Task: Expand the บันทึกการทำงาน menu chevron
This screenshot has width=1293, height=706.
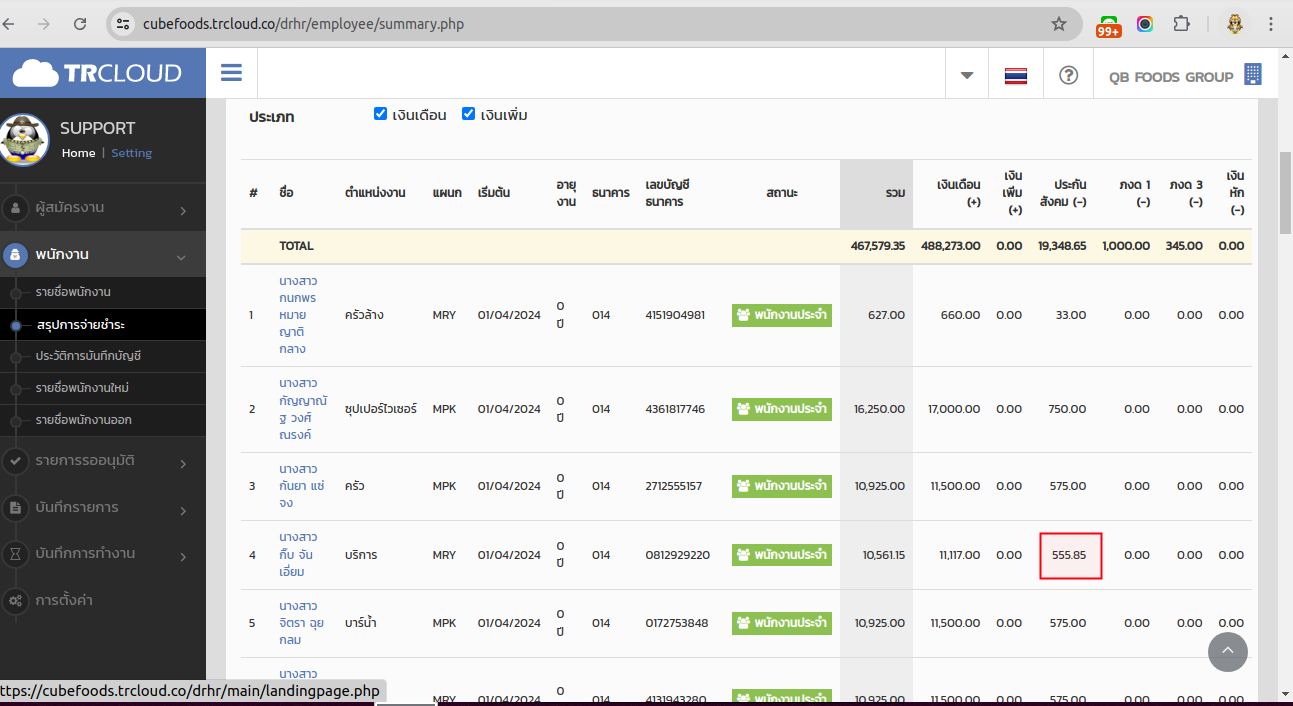Action: pyautogui.click(x=183, y=557)
